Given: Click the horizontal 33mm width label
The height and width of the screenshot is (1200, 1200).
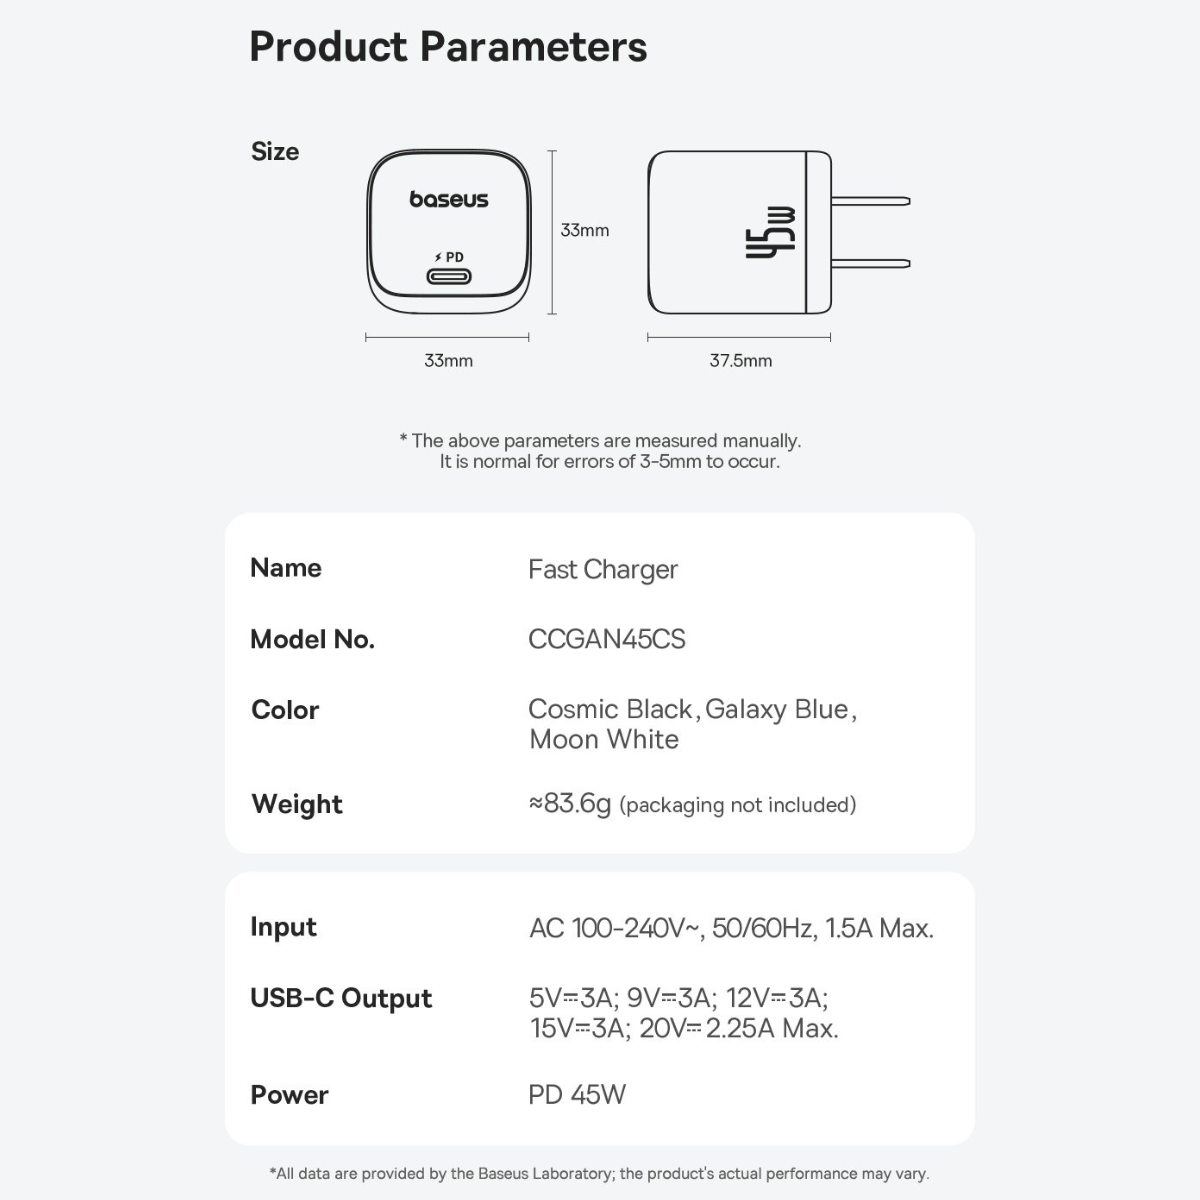Looking at the screenshot, I should [x=448, y=361].
